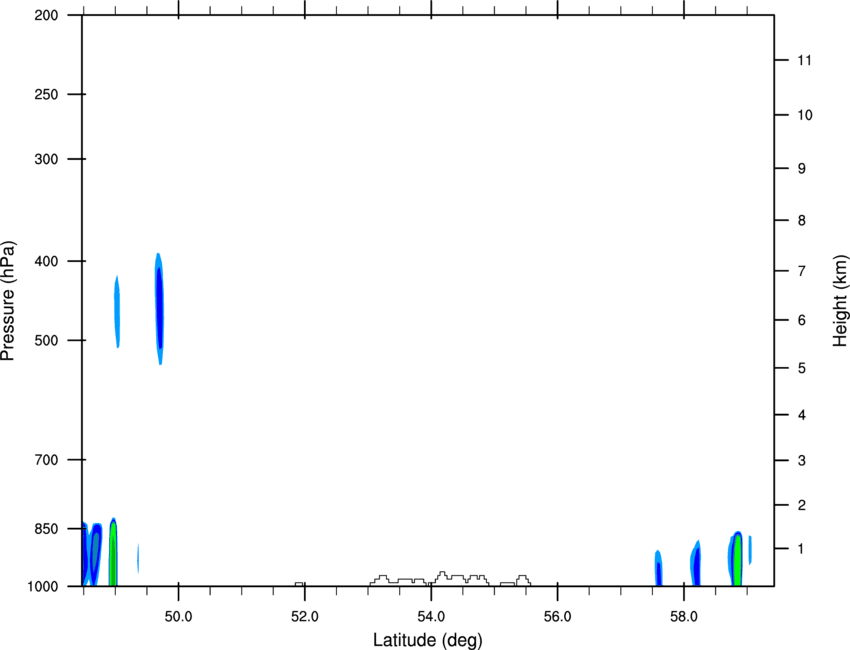Click the 200 pressure tick label
This screenshot has width=850, height=650.
pos(46,15)
